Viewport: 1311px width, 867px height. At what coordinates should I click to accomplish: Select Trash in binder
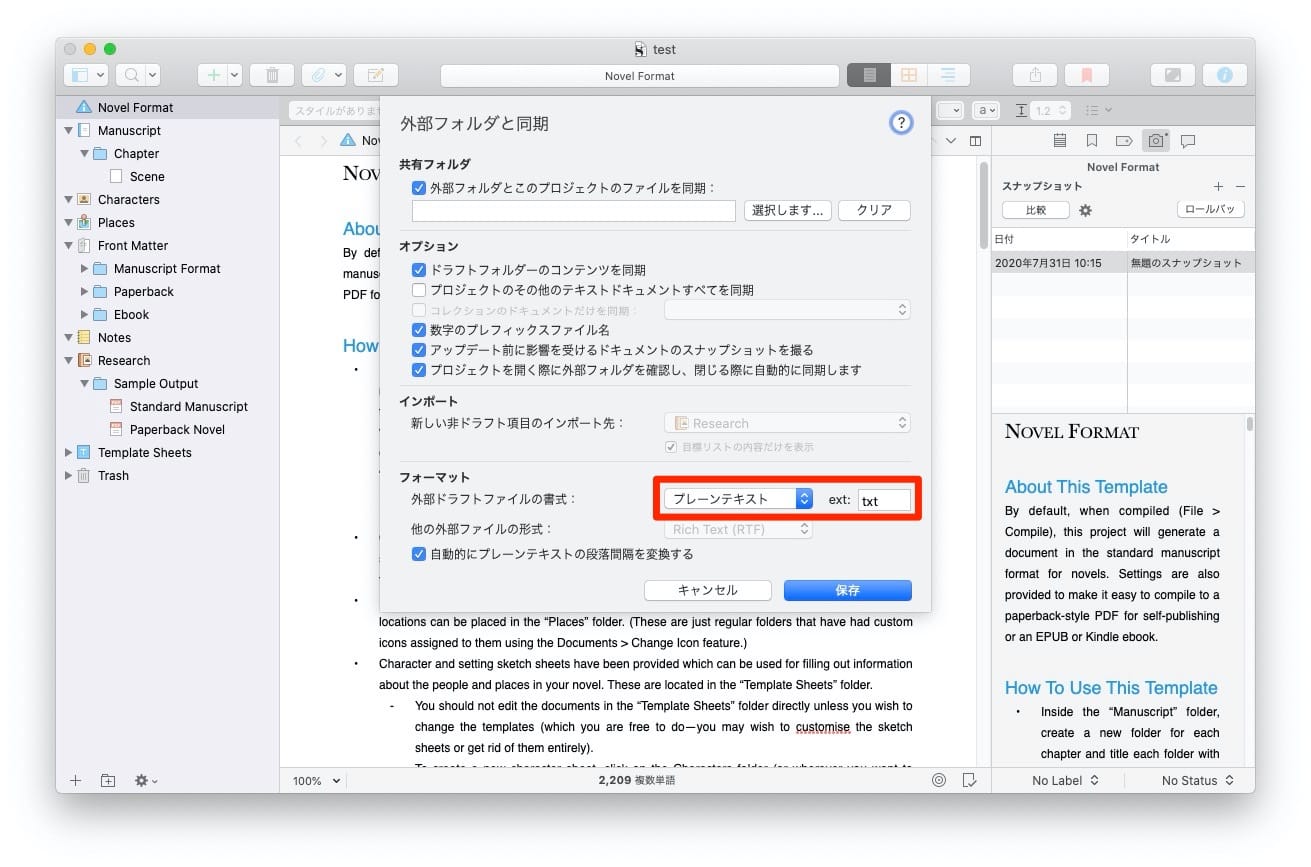click(x=113, y=475)
